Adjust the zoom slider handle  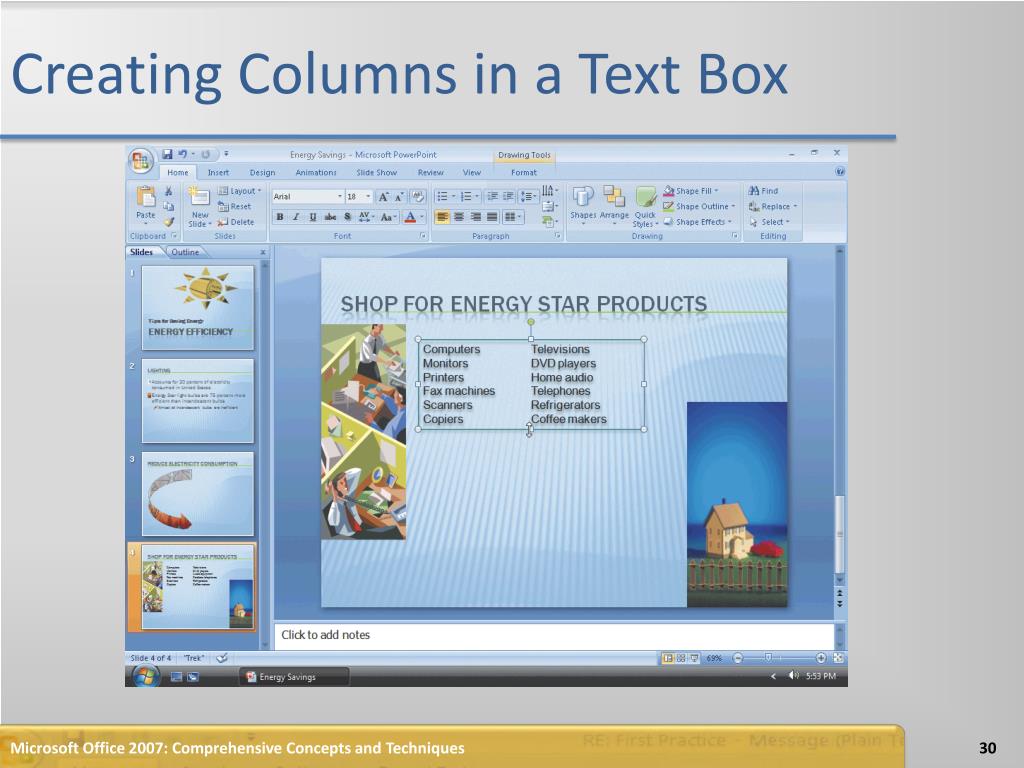click(x=769, y=658)
